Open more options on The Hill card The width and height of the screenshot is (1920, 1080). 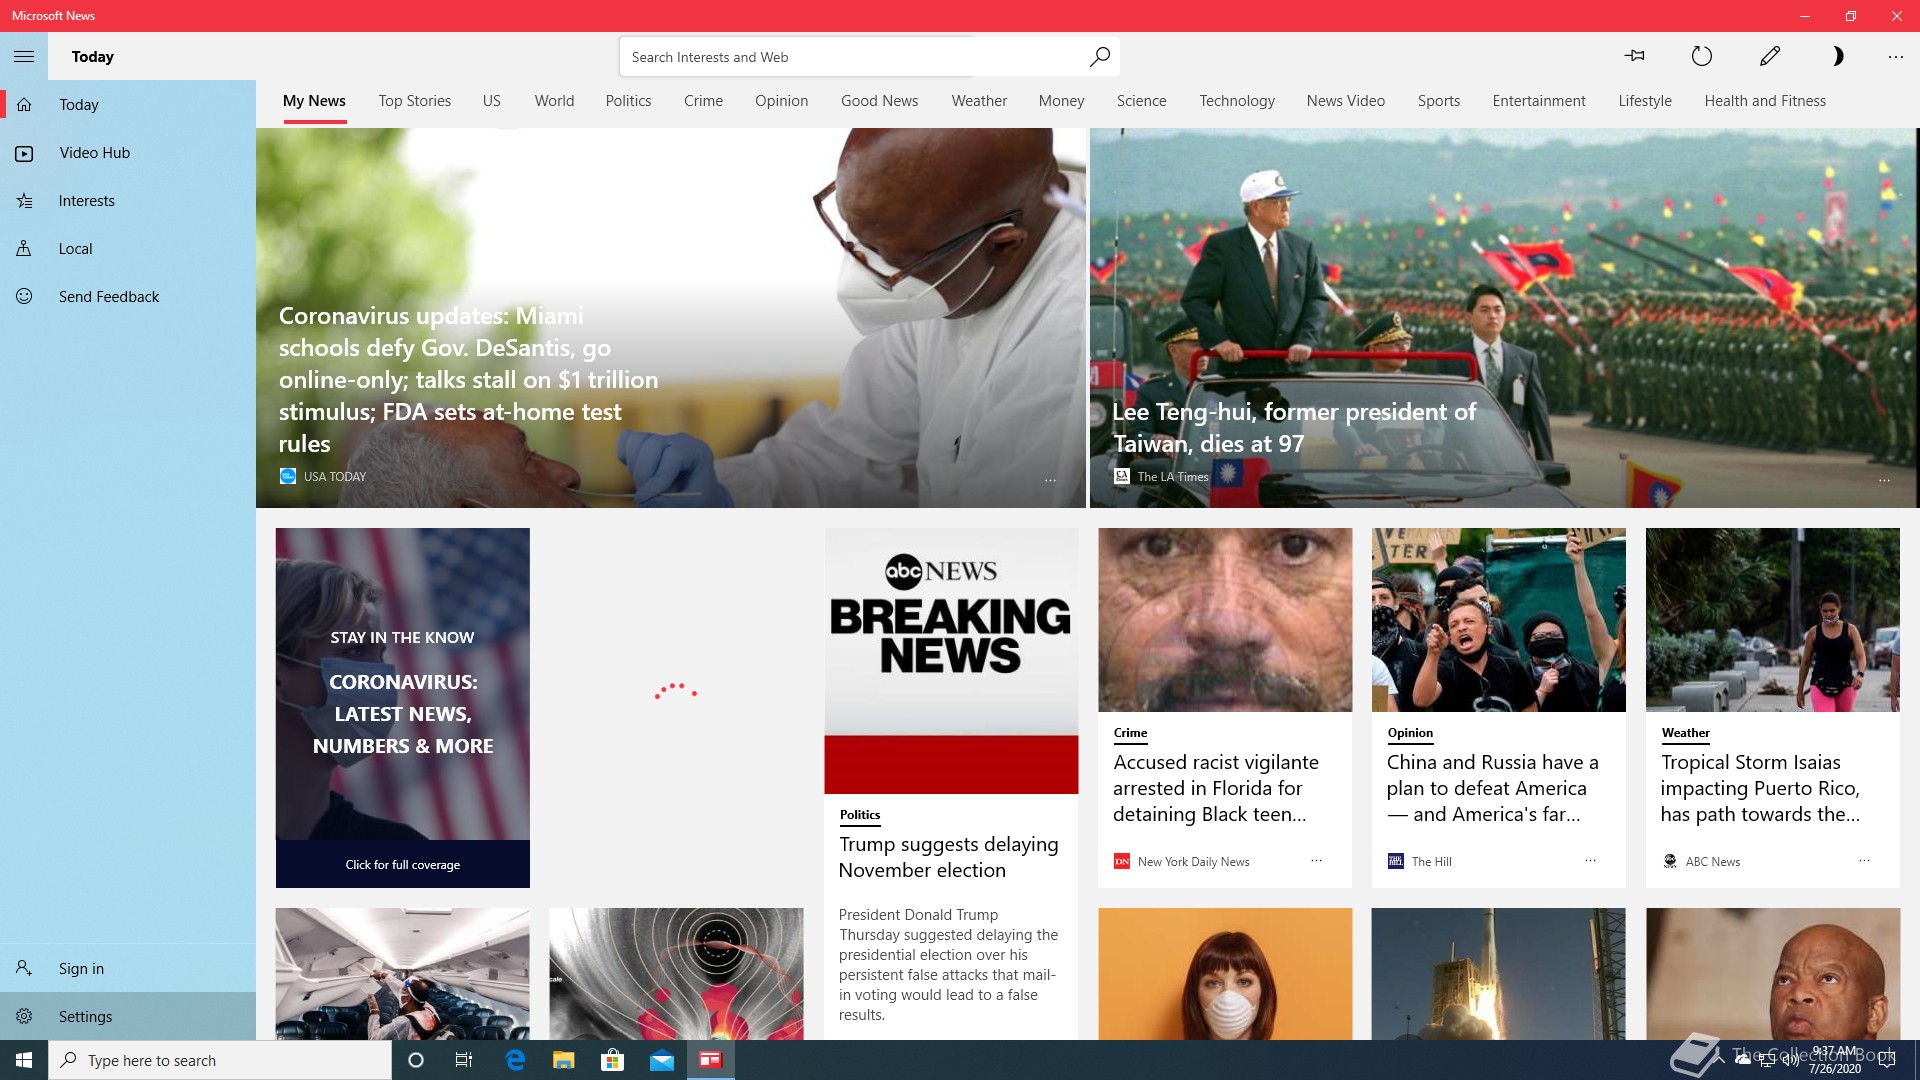pyautogui.click(x=1590, y=861)
